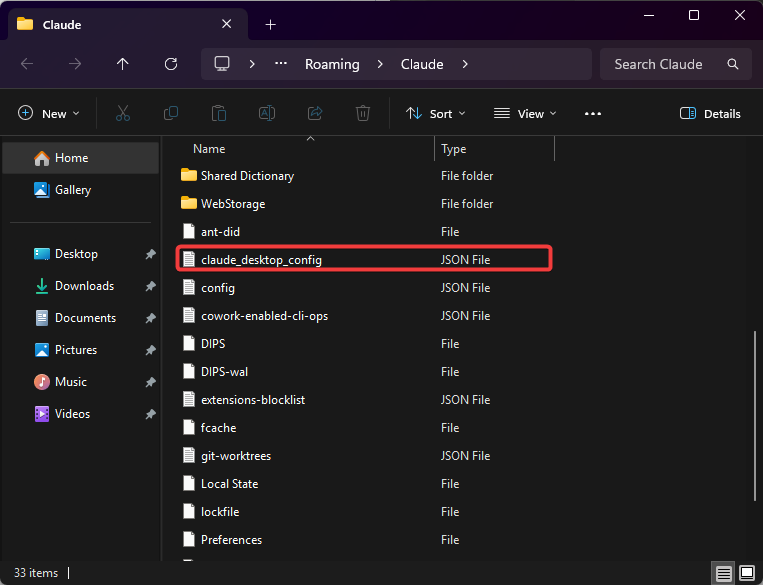This screenshot has width=763, height=585.
Task: Select the Claude window tab
Action: 127,24
